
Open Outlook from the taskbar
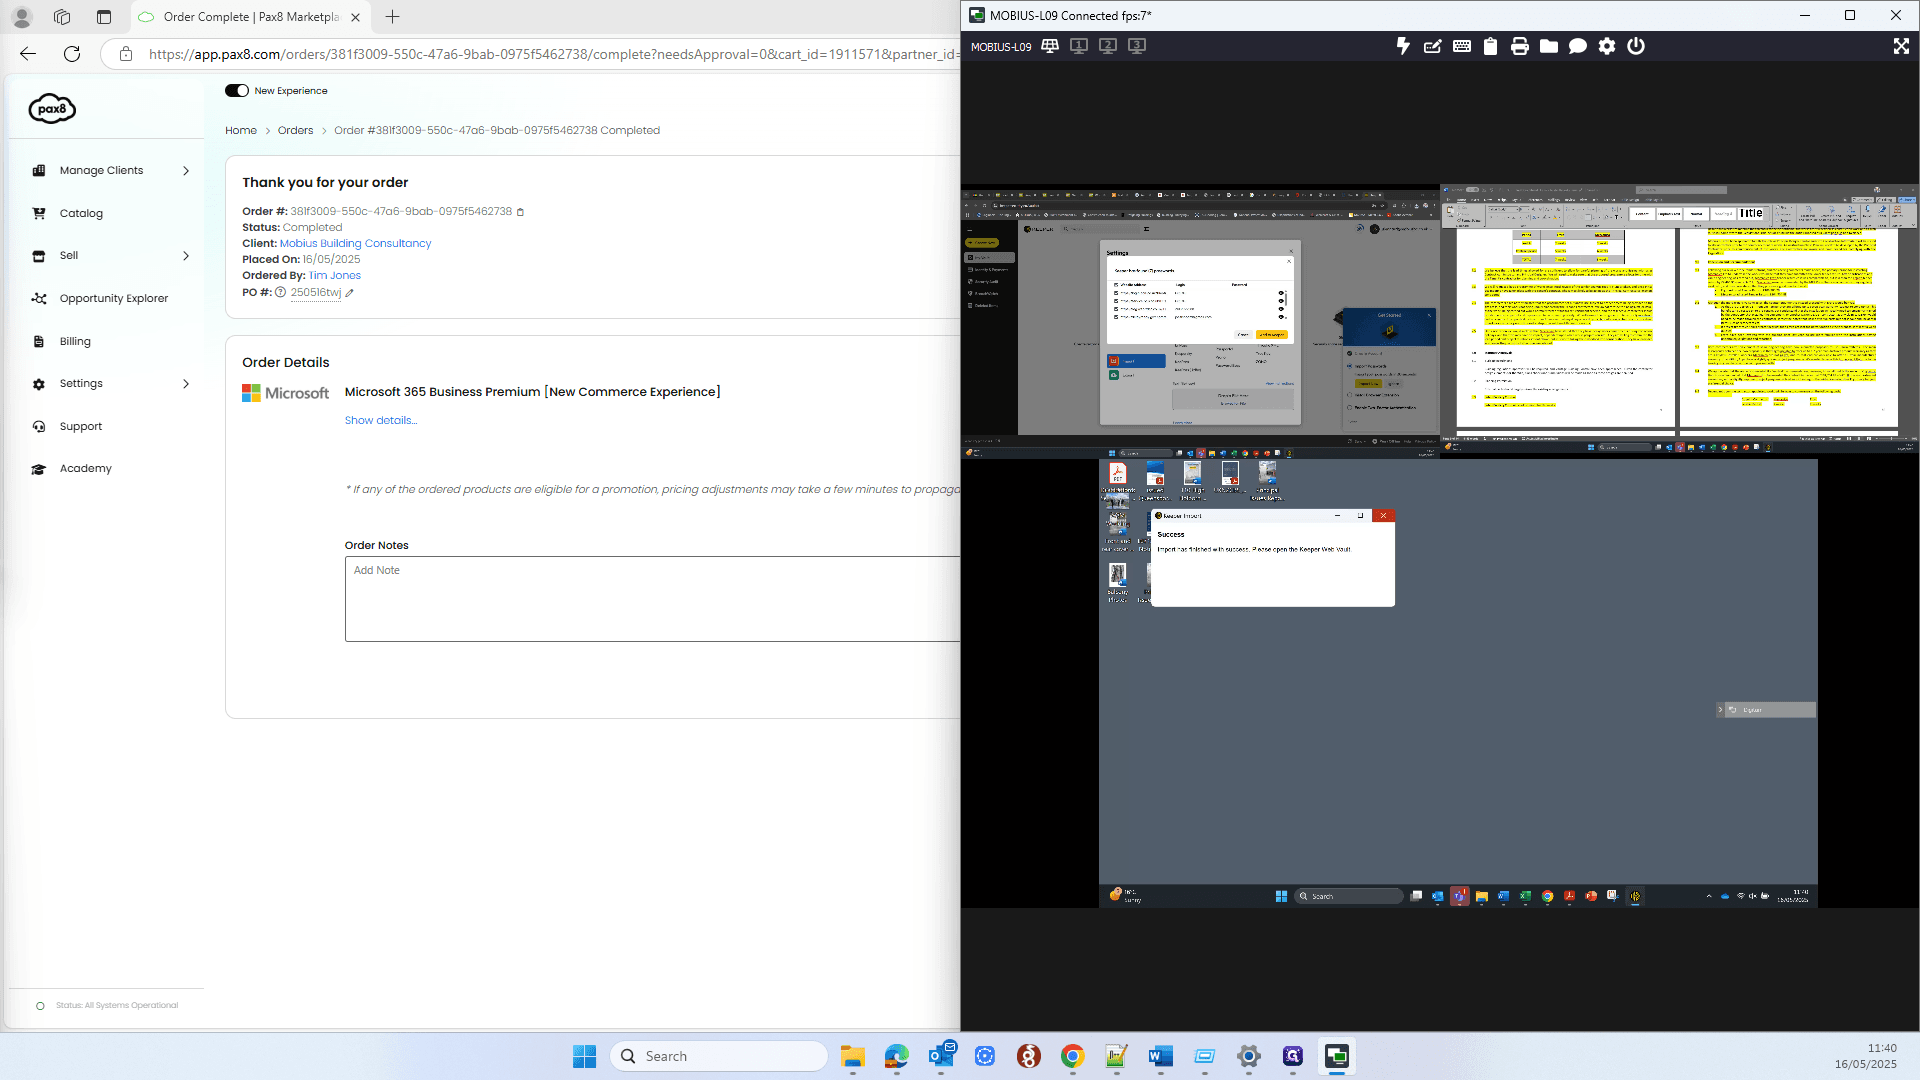[941, 1056]
